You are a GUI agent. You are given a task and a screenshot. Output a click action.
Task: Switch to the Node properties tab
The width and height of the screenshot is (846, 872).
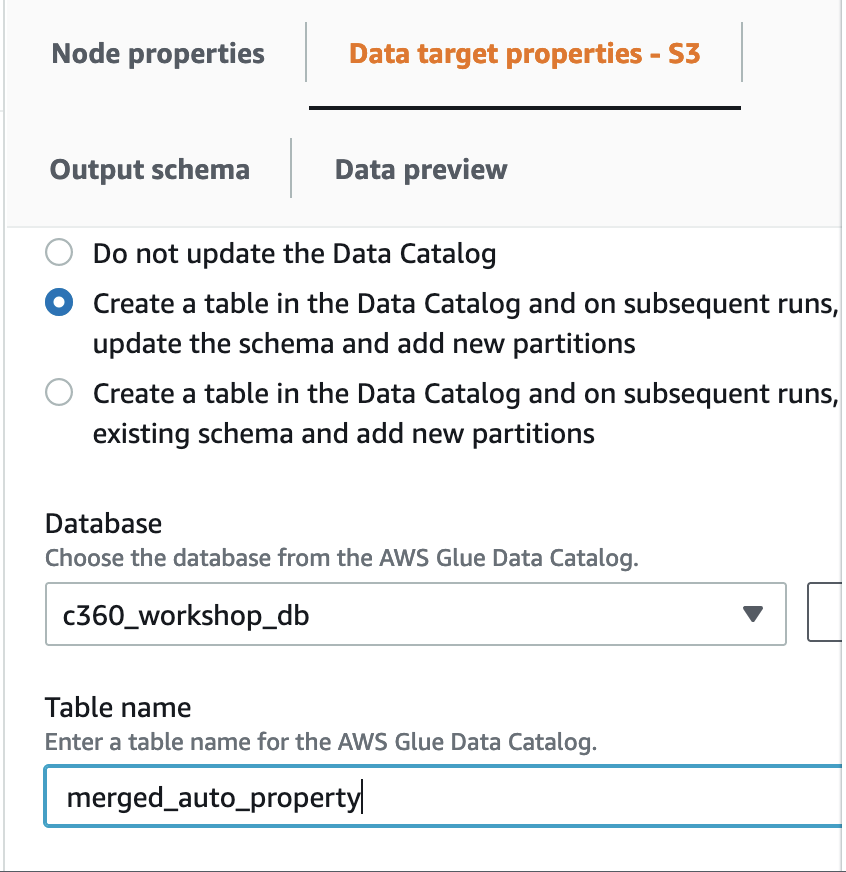pyautogui.click(x=158, y=53)
